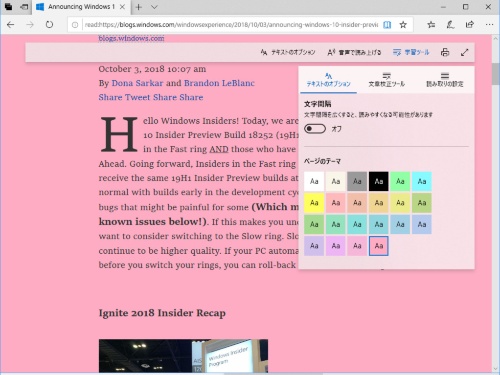Open the blogs.windows.com link

pyautogui.click(x=131, y=38)
